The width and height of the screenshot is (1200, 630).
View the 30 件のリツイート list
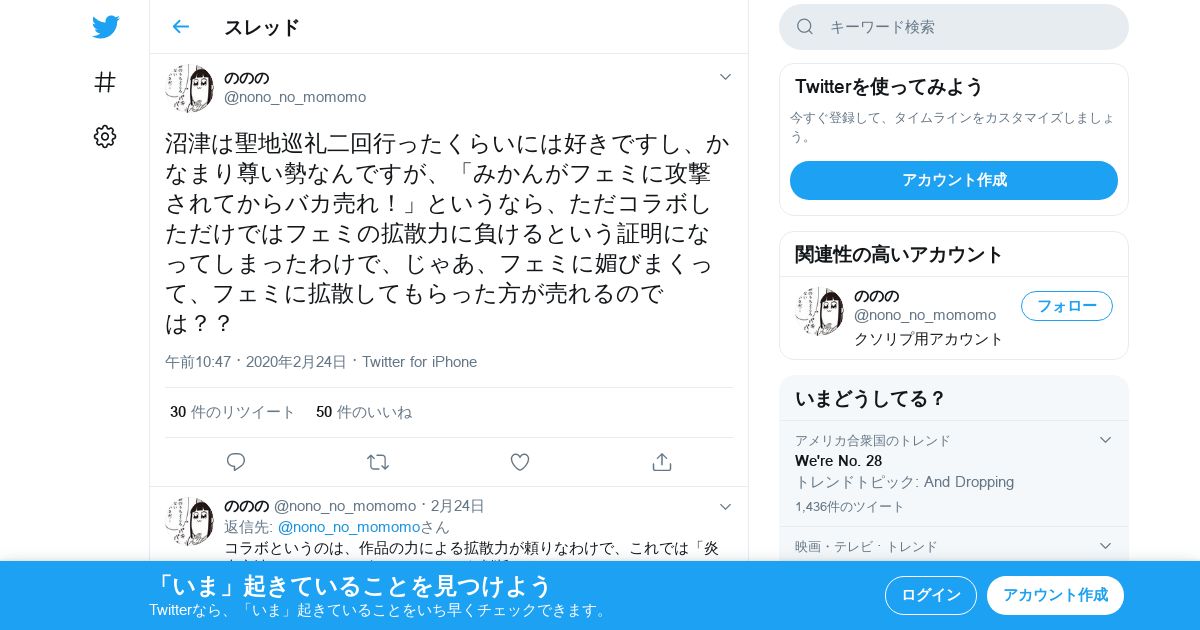click(232, 412)
